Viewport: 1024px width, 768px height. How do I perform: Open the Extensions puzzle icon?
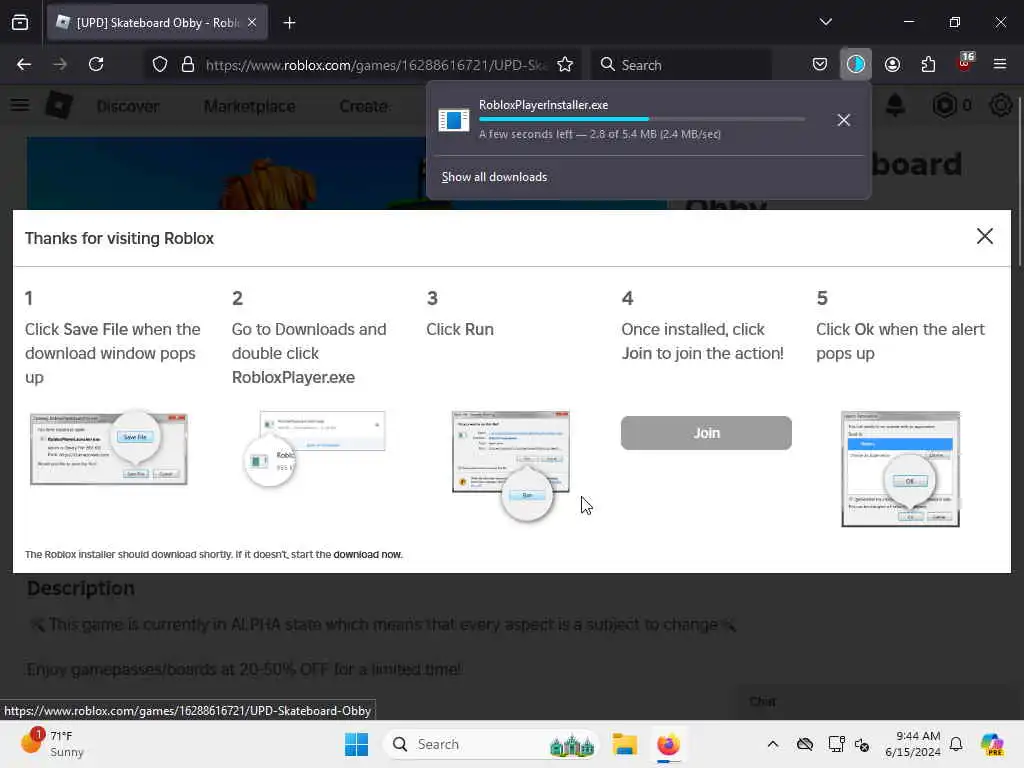pos(928,64)
